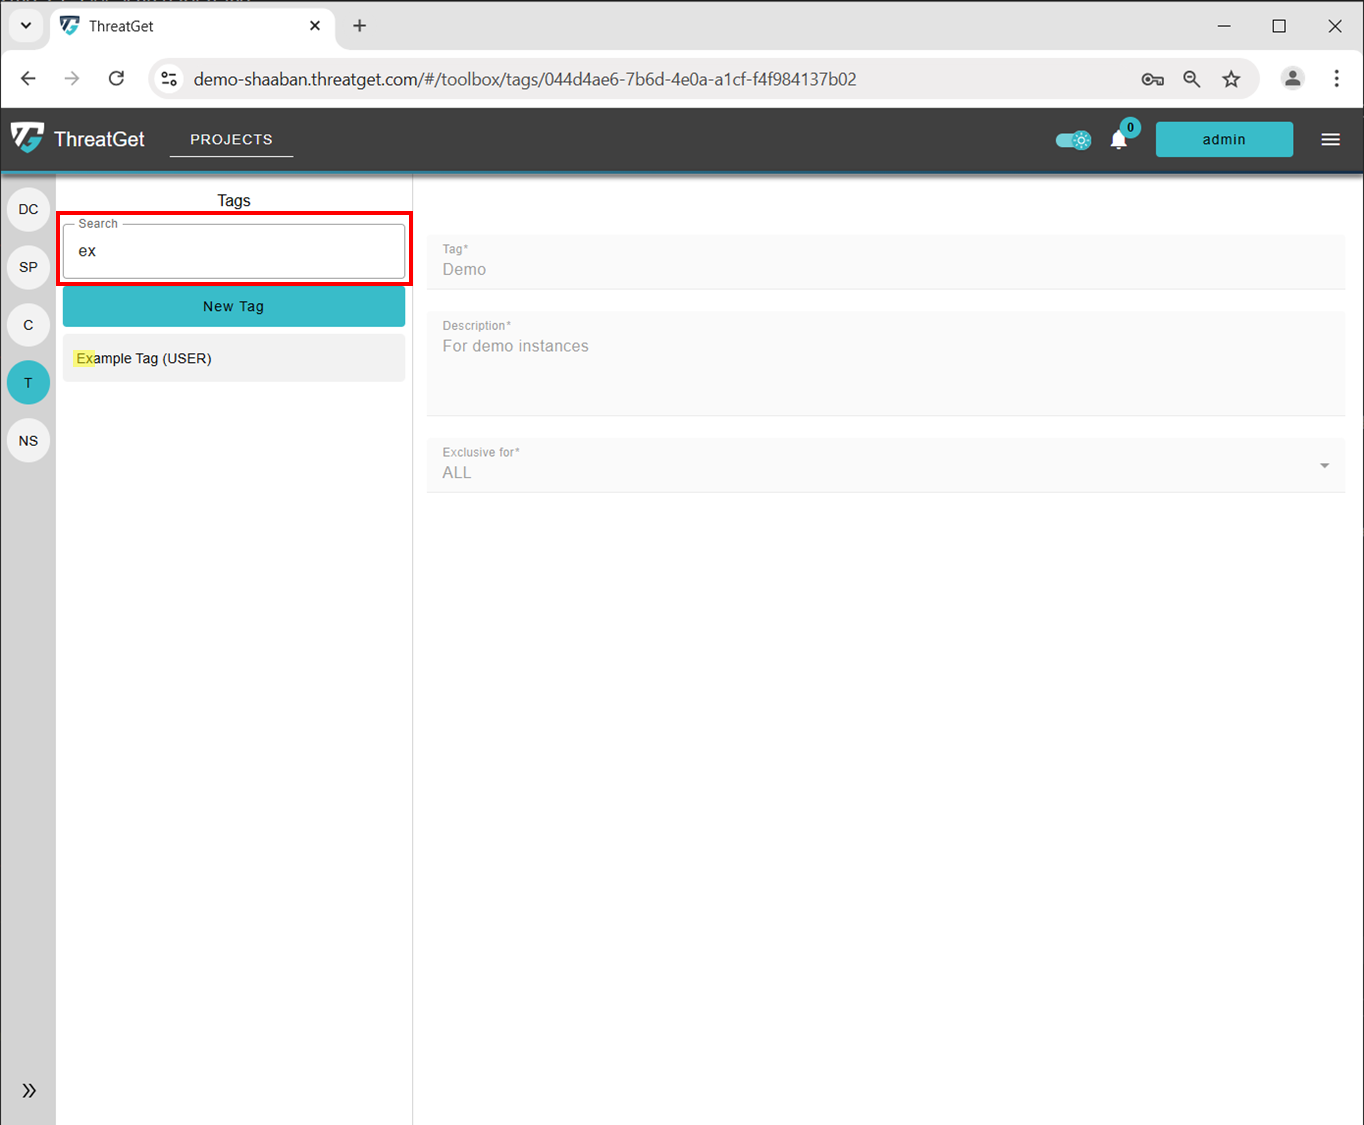Select Example Tag (USER) in list

[234, 358]
